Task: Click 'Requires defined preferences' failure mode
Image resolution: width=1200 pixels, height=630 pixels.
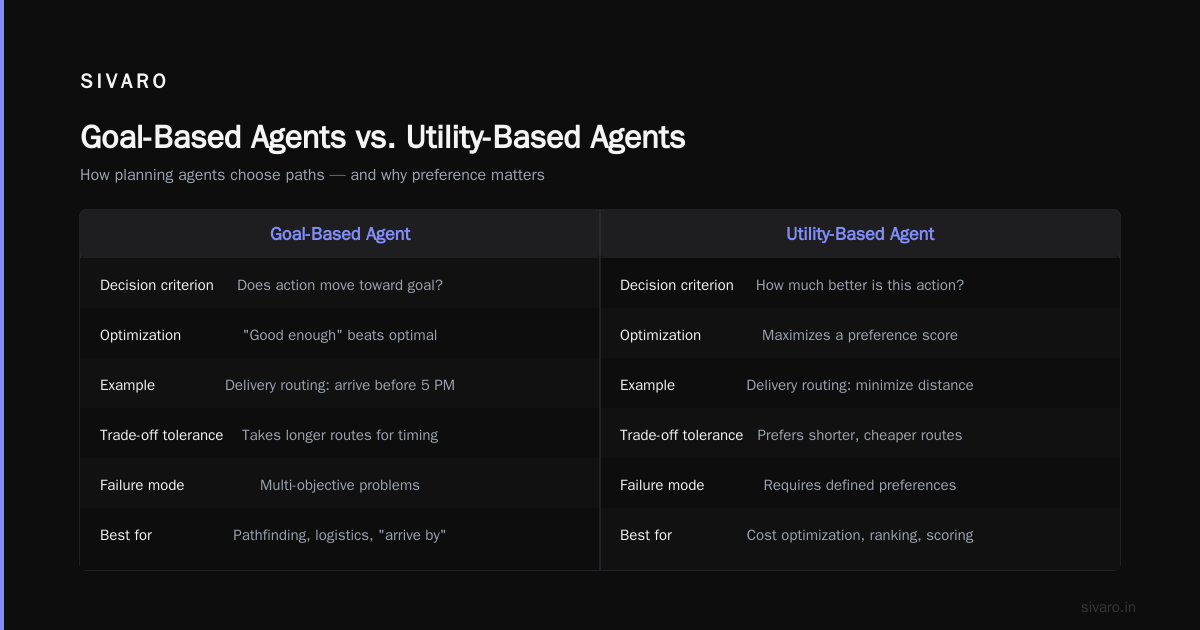Action: 860,485
